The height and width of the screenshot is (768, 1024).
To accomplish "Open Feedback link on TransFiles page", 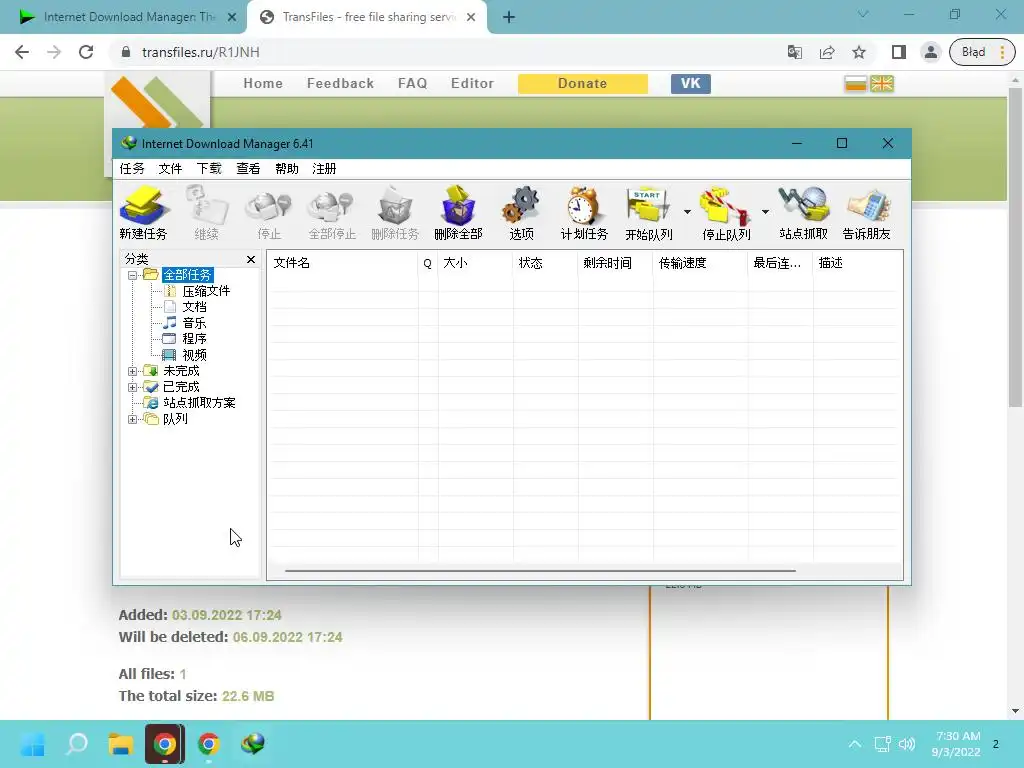I will (x=340, y=84).
